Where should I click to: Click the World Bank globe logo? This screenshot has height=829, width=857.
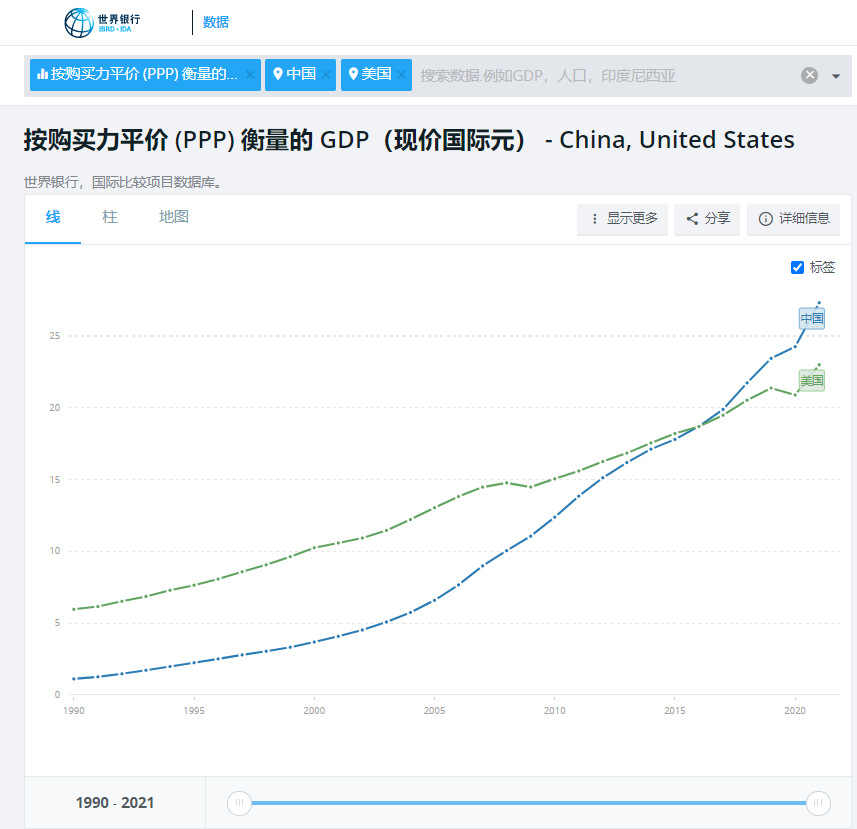[79, 22]
